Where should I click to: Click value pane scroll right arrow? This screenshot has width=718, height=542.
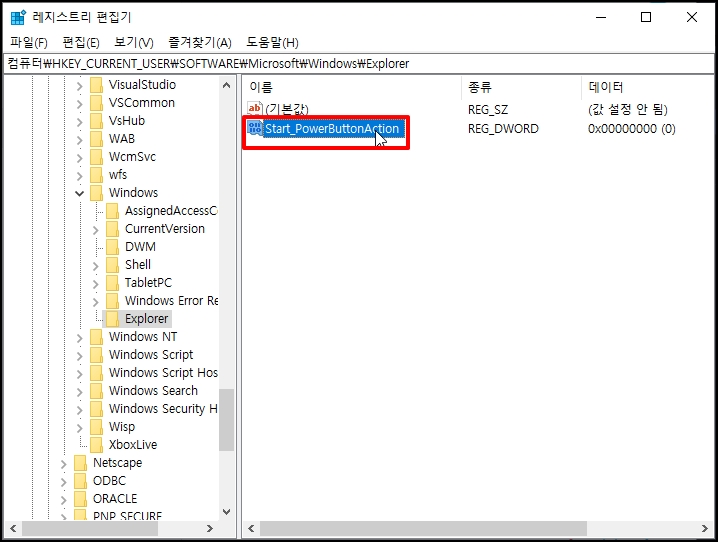click(704, 529)
